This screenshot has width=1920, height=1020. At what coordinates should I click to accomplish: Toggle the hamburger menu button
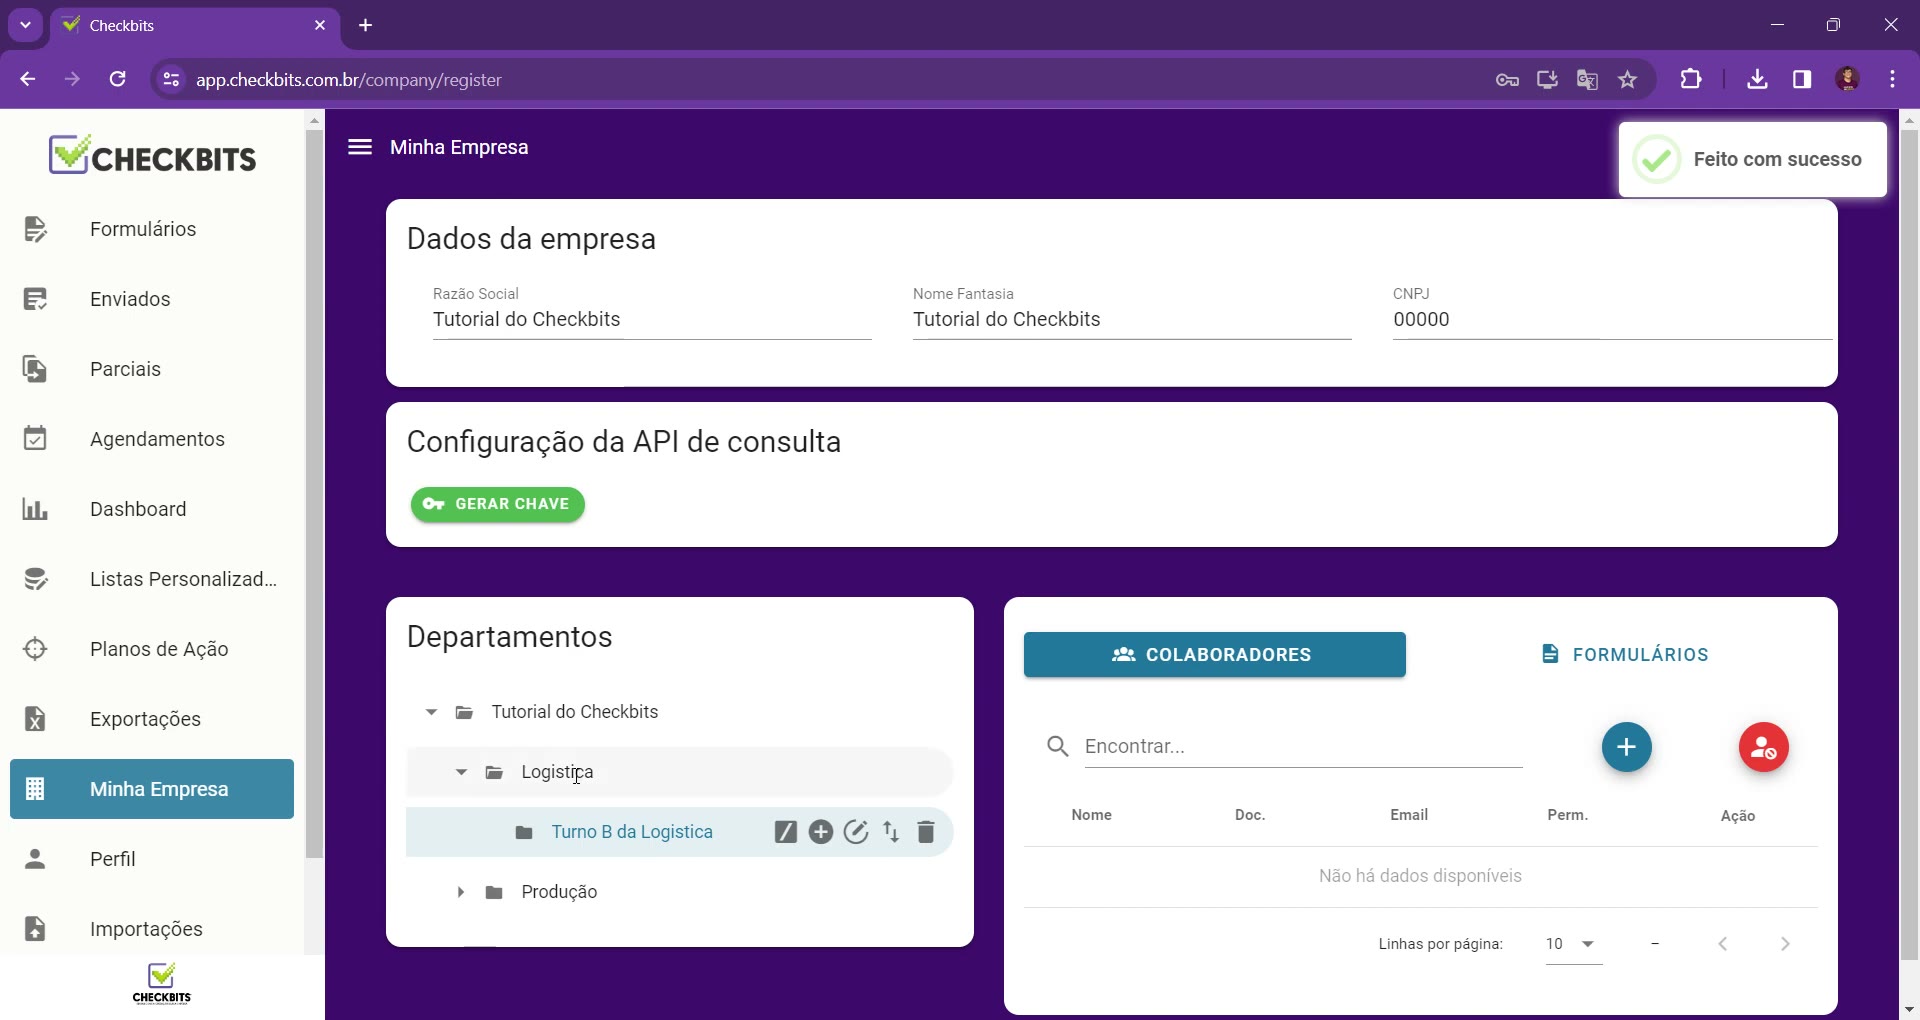coord(360,147)
